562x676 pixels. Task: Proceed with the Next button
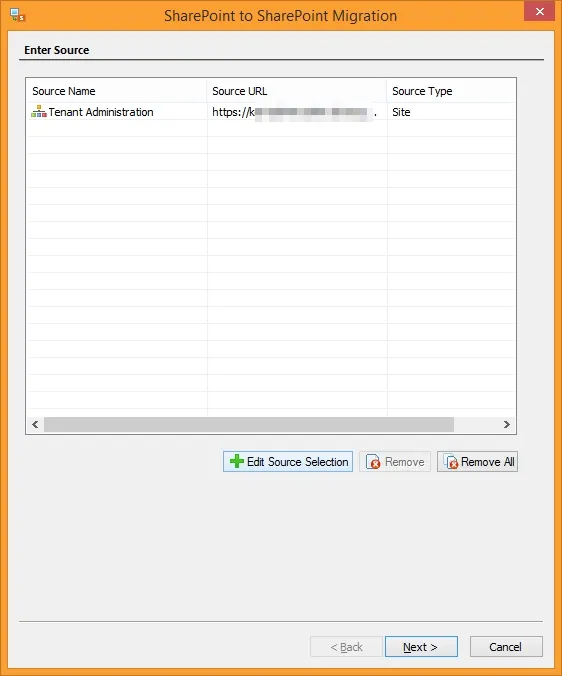pyautogui.click(x=421, y=647)
